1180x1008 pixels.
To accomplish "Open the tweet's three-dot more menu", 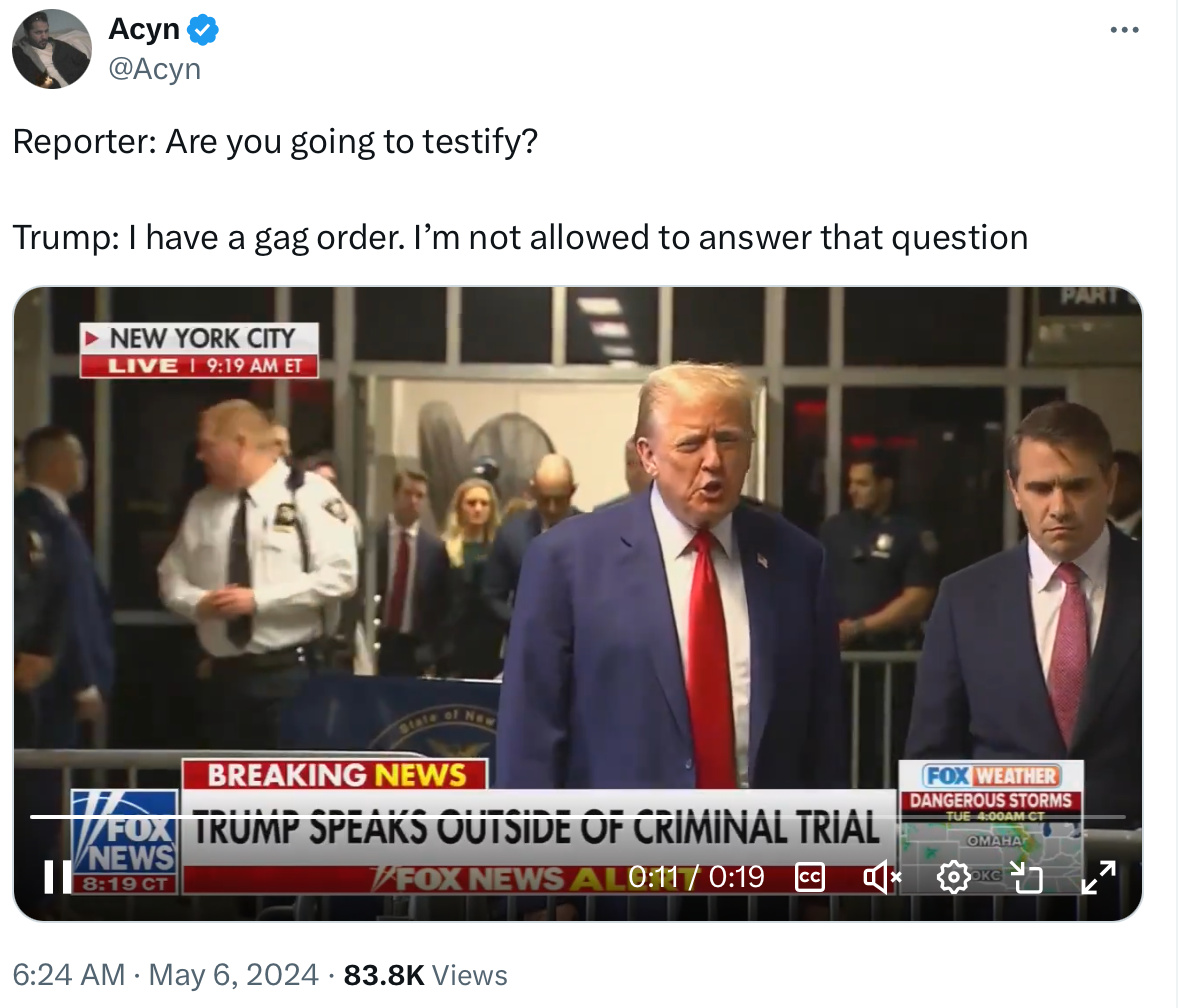I will pyautogui.click(x=1124, y=30).
